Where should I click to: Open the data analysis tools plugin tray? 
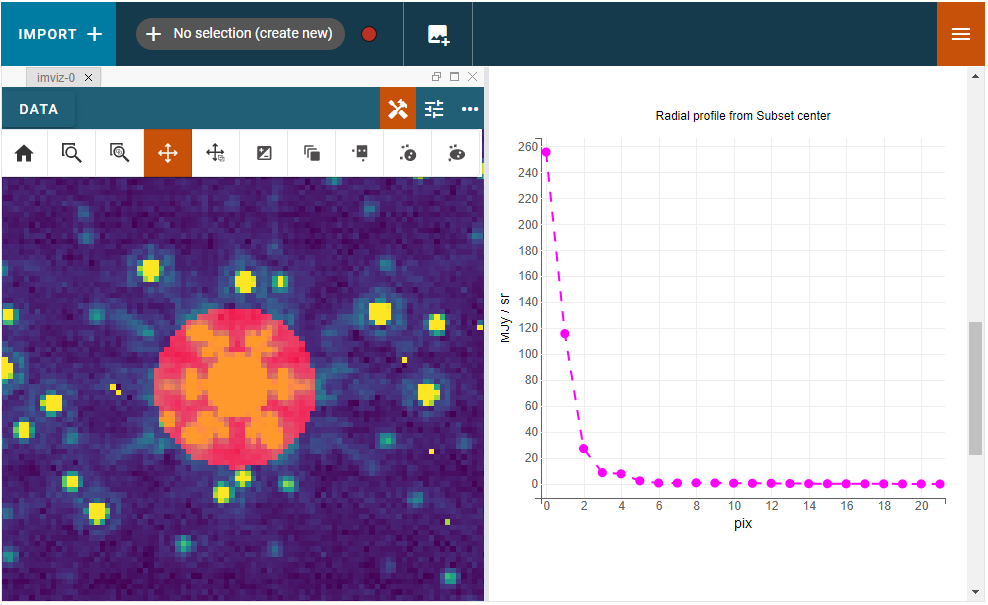[398, 108]
